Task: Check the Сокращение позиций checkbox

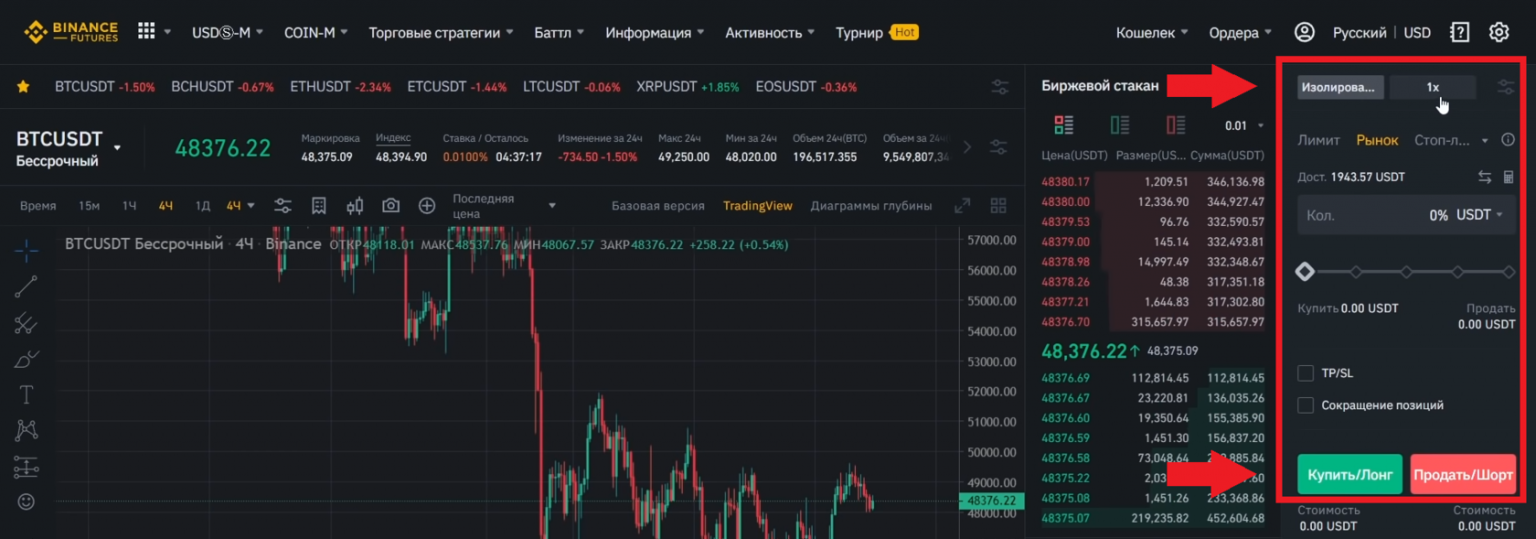Action: tap(1305, 405)
